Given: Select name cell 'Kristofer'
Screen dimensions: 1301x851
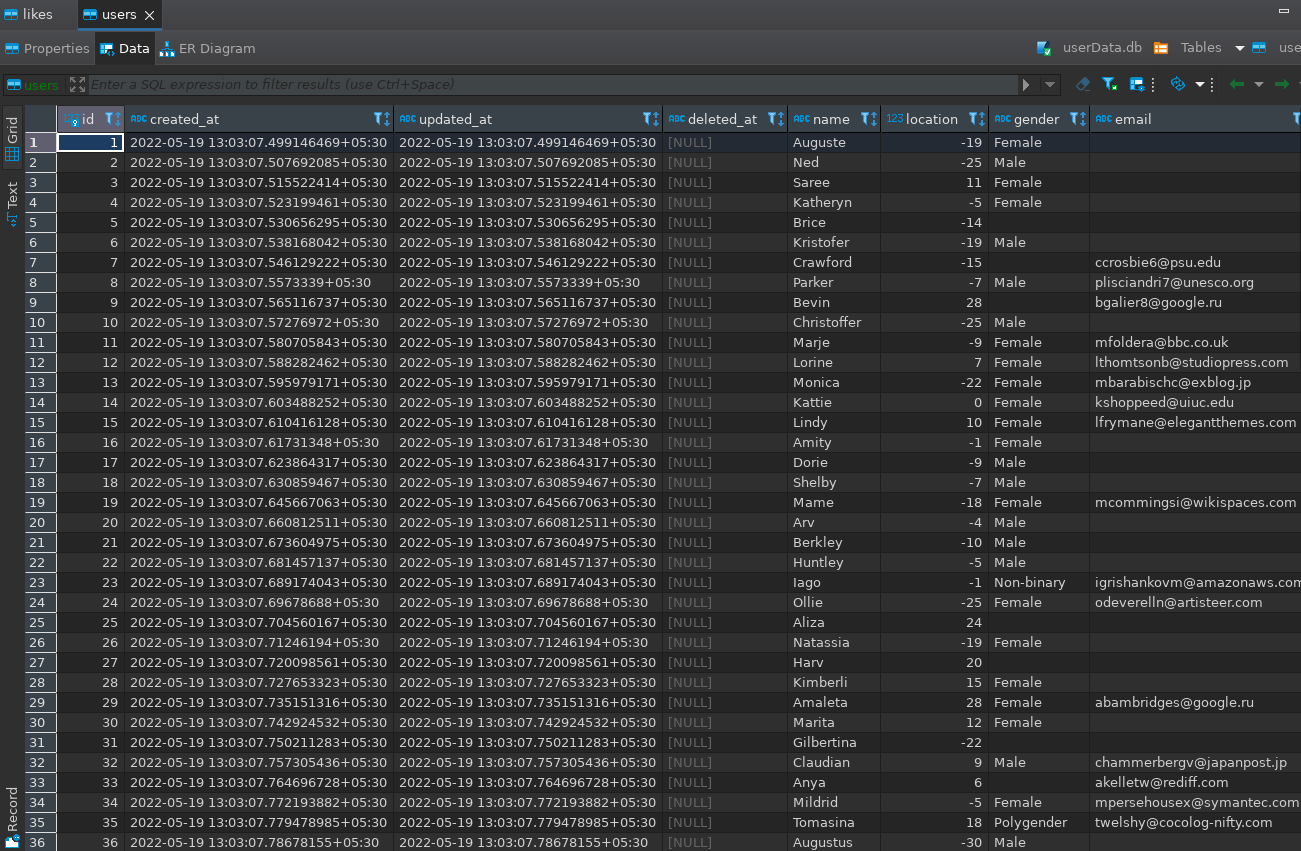Looking at the screenshot, I should click(834, 242).
